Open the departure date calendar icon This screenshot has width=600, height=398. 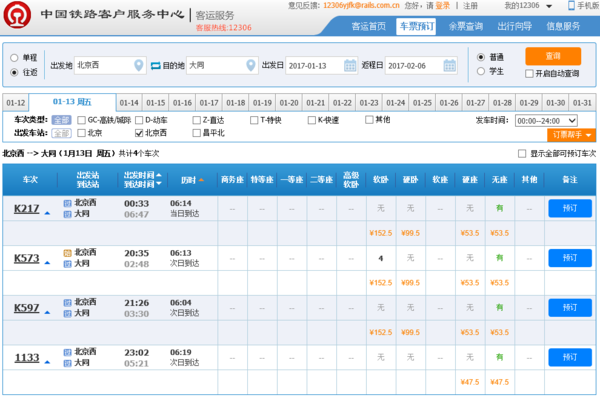tap(350, 65)
